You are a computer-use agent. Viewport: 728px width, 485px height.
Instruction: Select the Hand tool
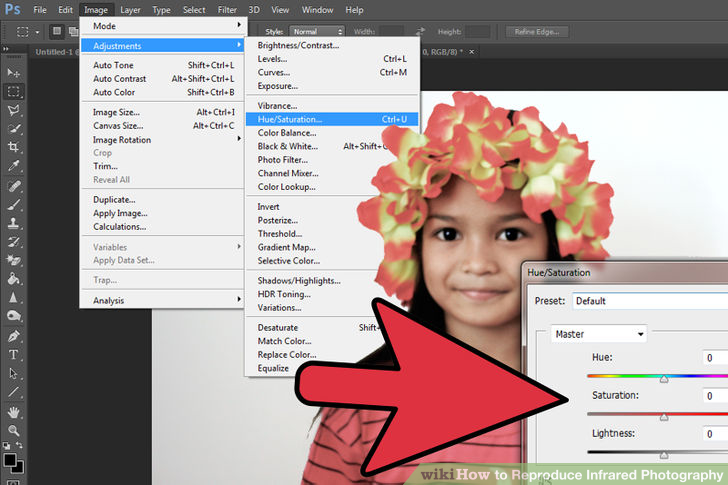[13, 412]
